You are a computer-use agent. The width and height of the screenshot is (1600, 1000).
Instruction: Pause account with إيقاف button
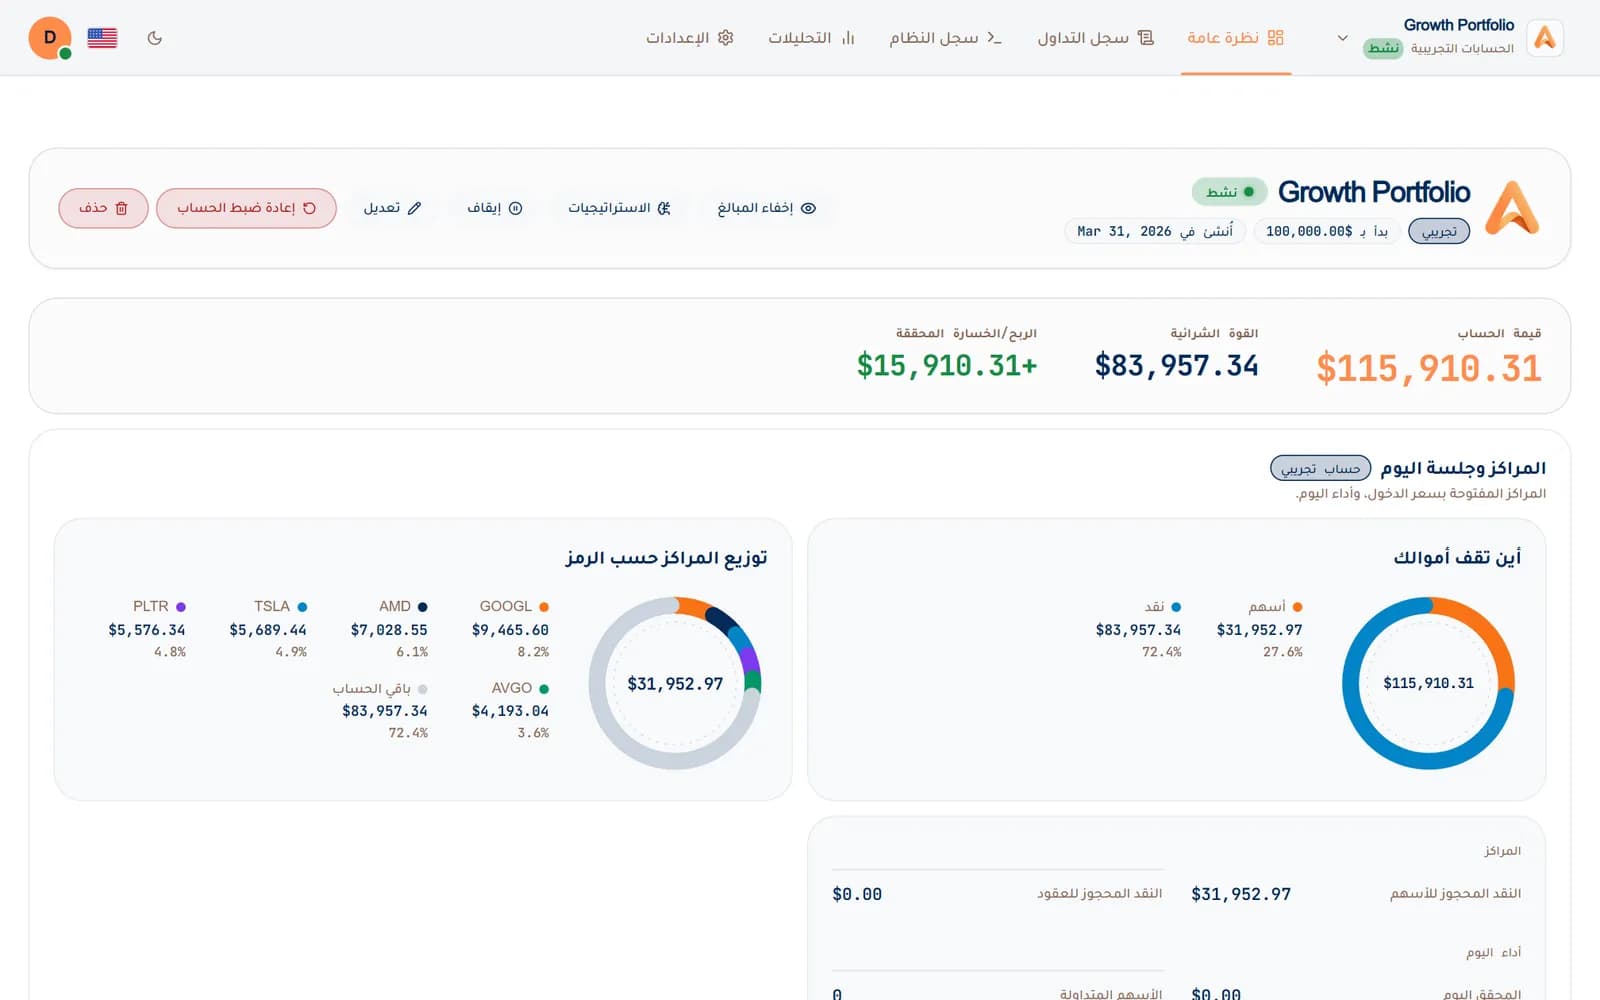click(x=495, y=208)
